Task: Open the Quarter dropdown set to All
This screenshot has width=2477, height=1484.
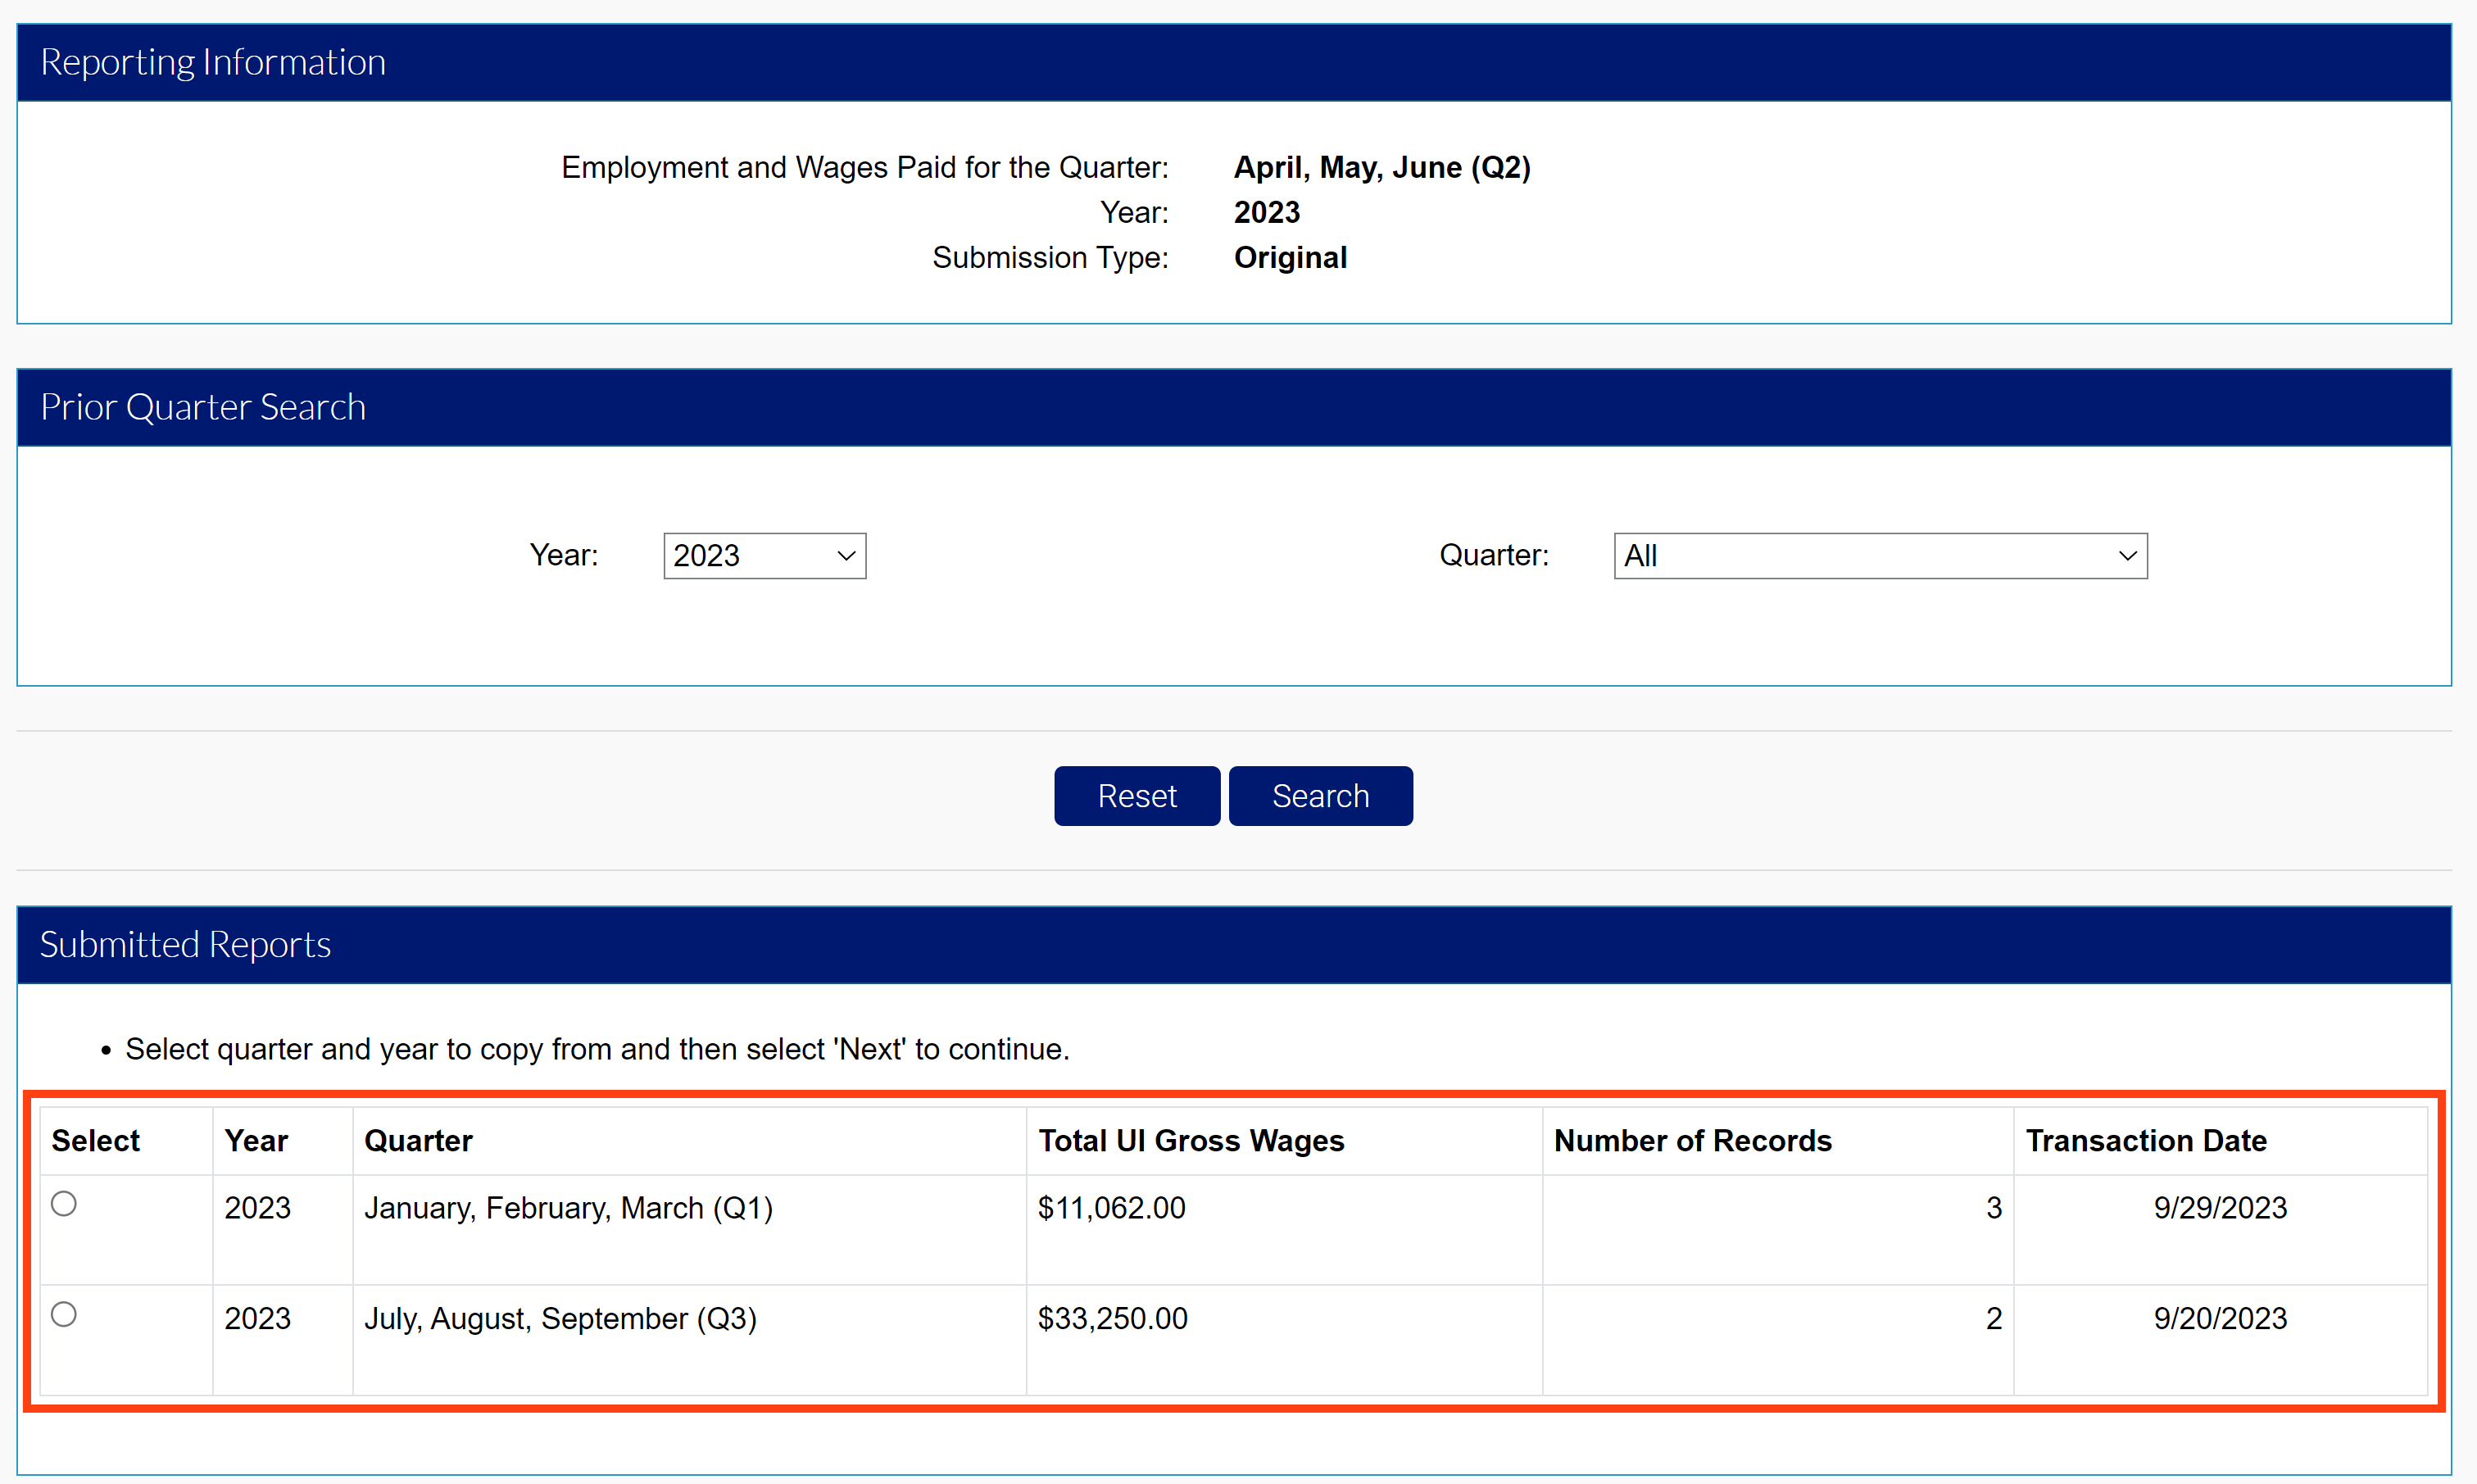Action: [1878, 555]
